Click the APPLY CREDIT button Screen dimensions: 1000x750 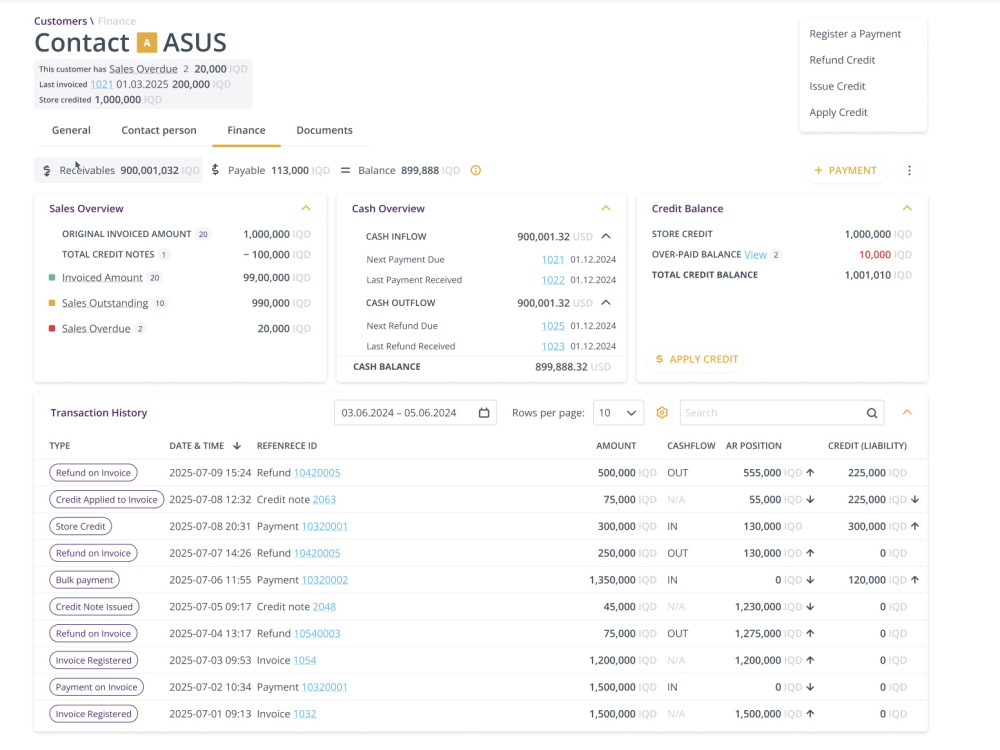(x=696, y=359)
